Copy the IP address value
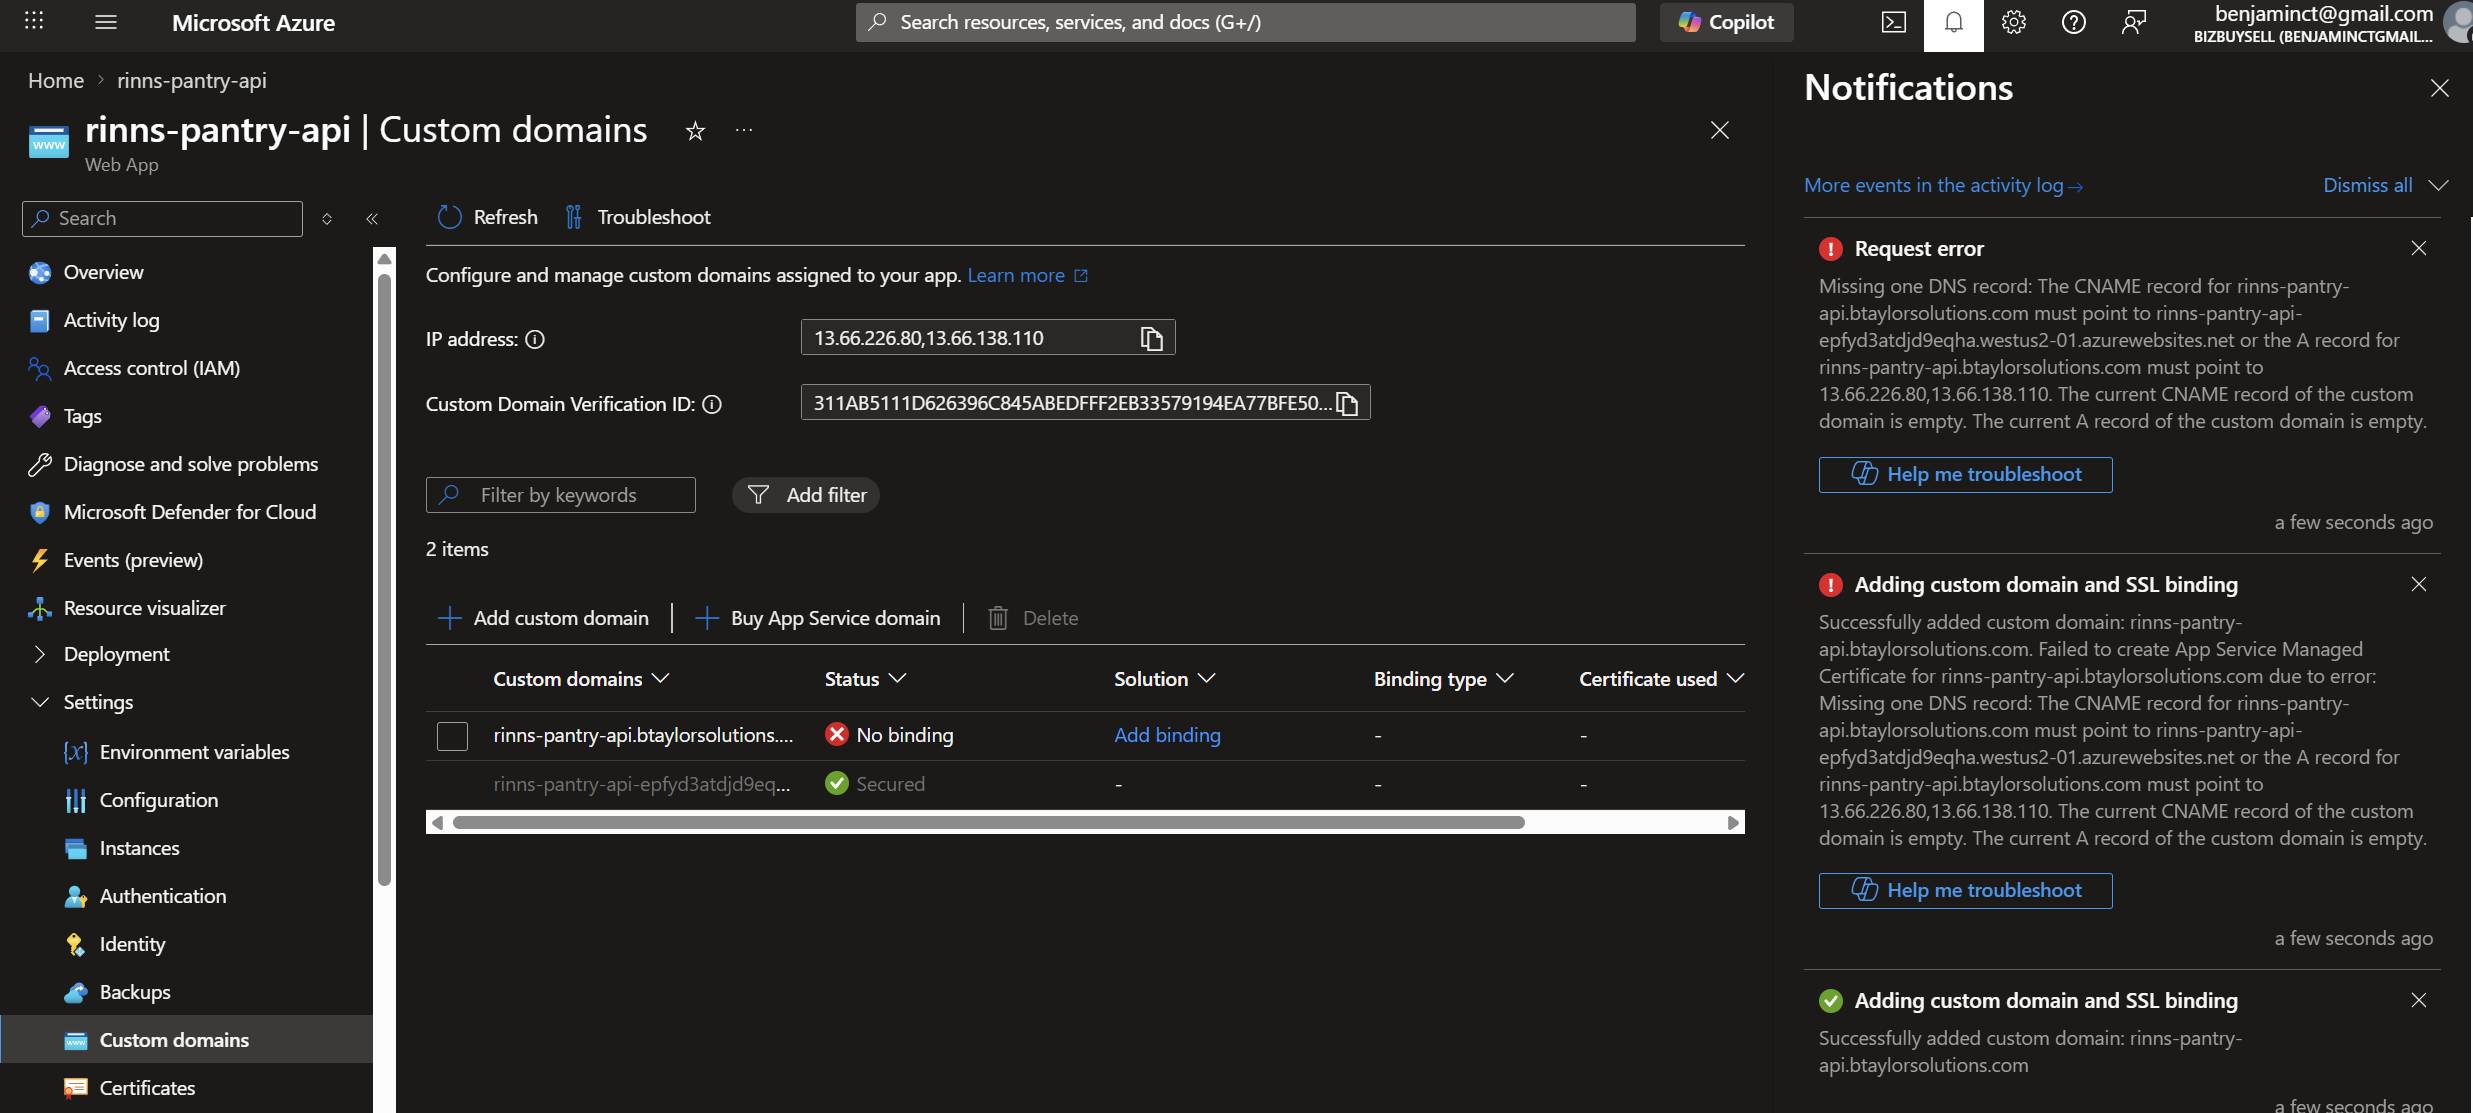Image resolution: width=2473 pixels, height=1113 pixels. (1151, 339)
